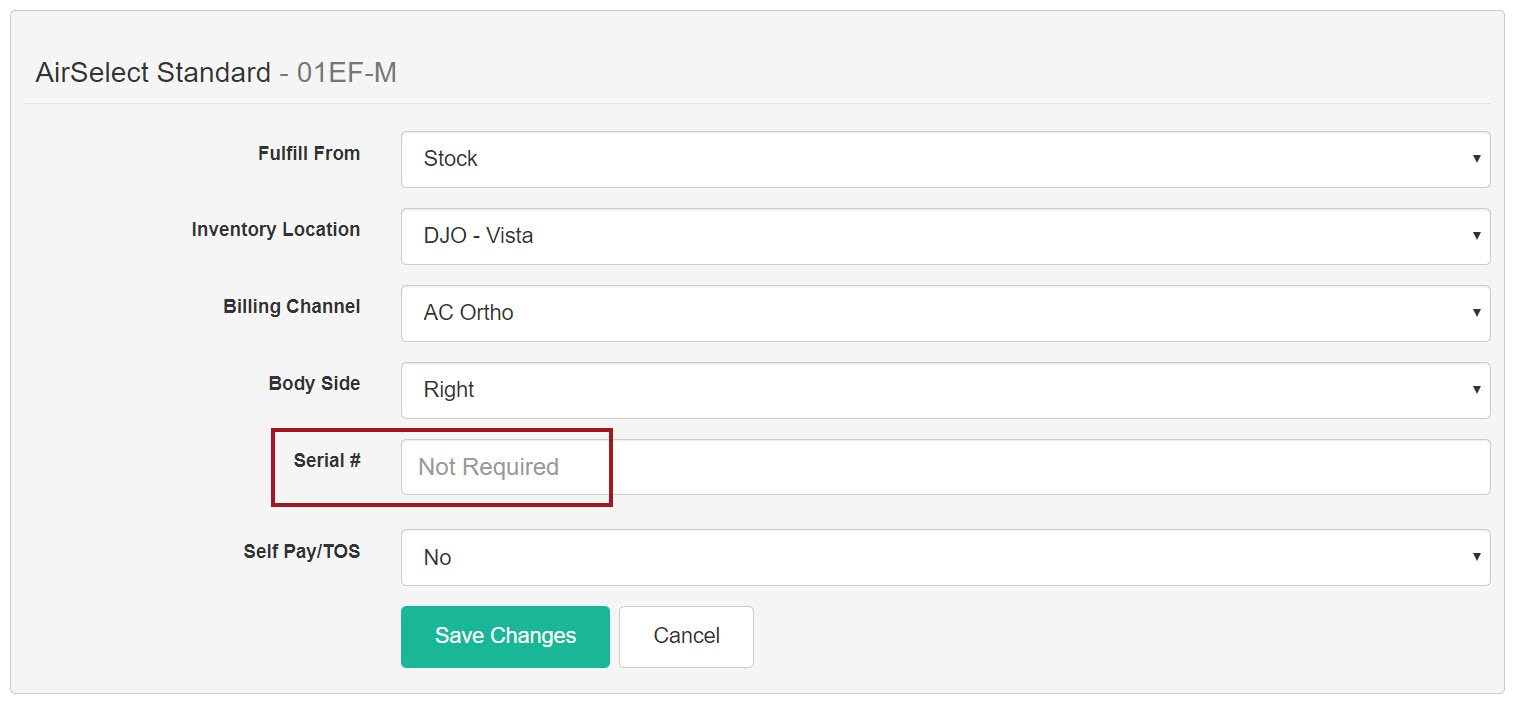Click the arrow on the Fulfill From field

[x=1476, y=159]
